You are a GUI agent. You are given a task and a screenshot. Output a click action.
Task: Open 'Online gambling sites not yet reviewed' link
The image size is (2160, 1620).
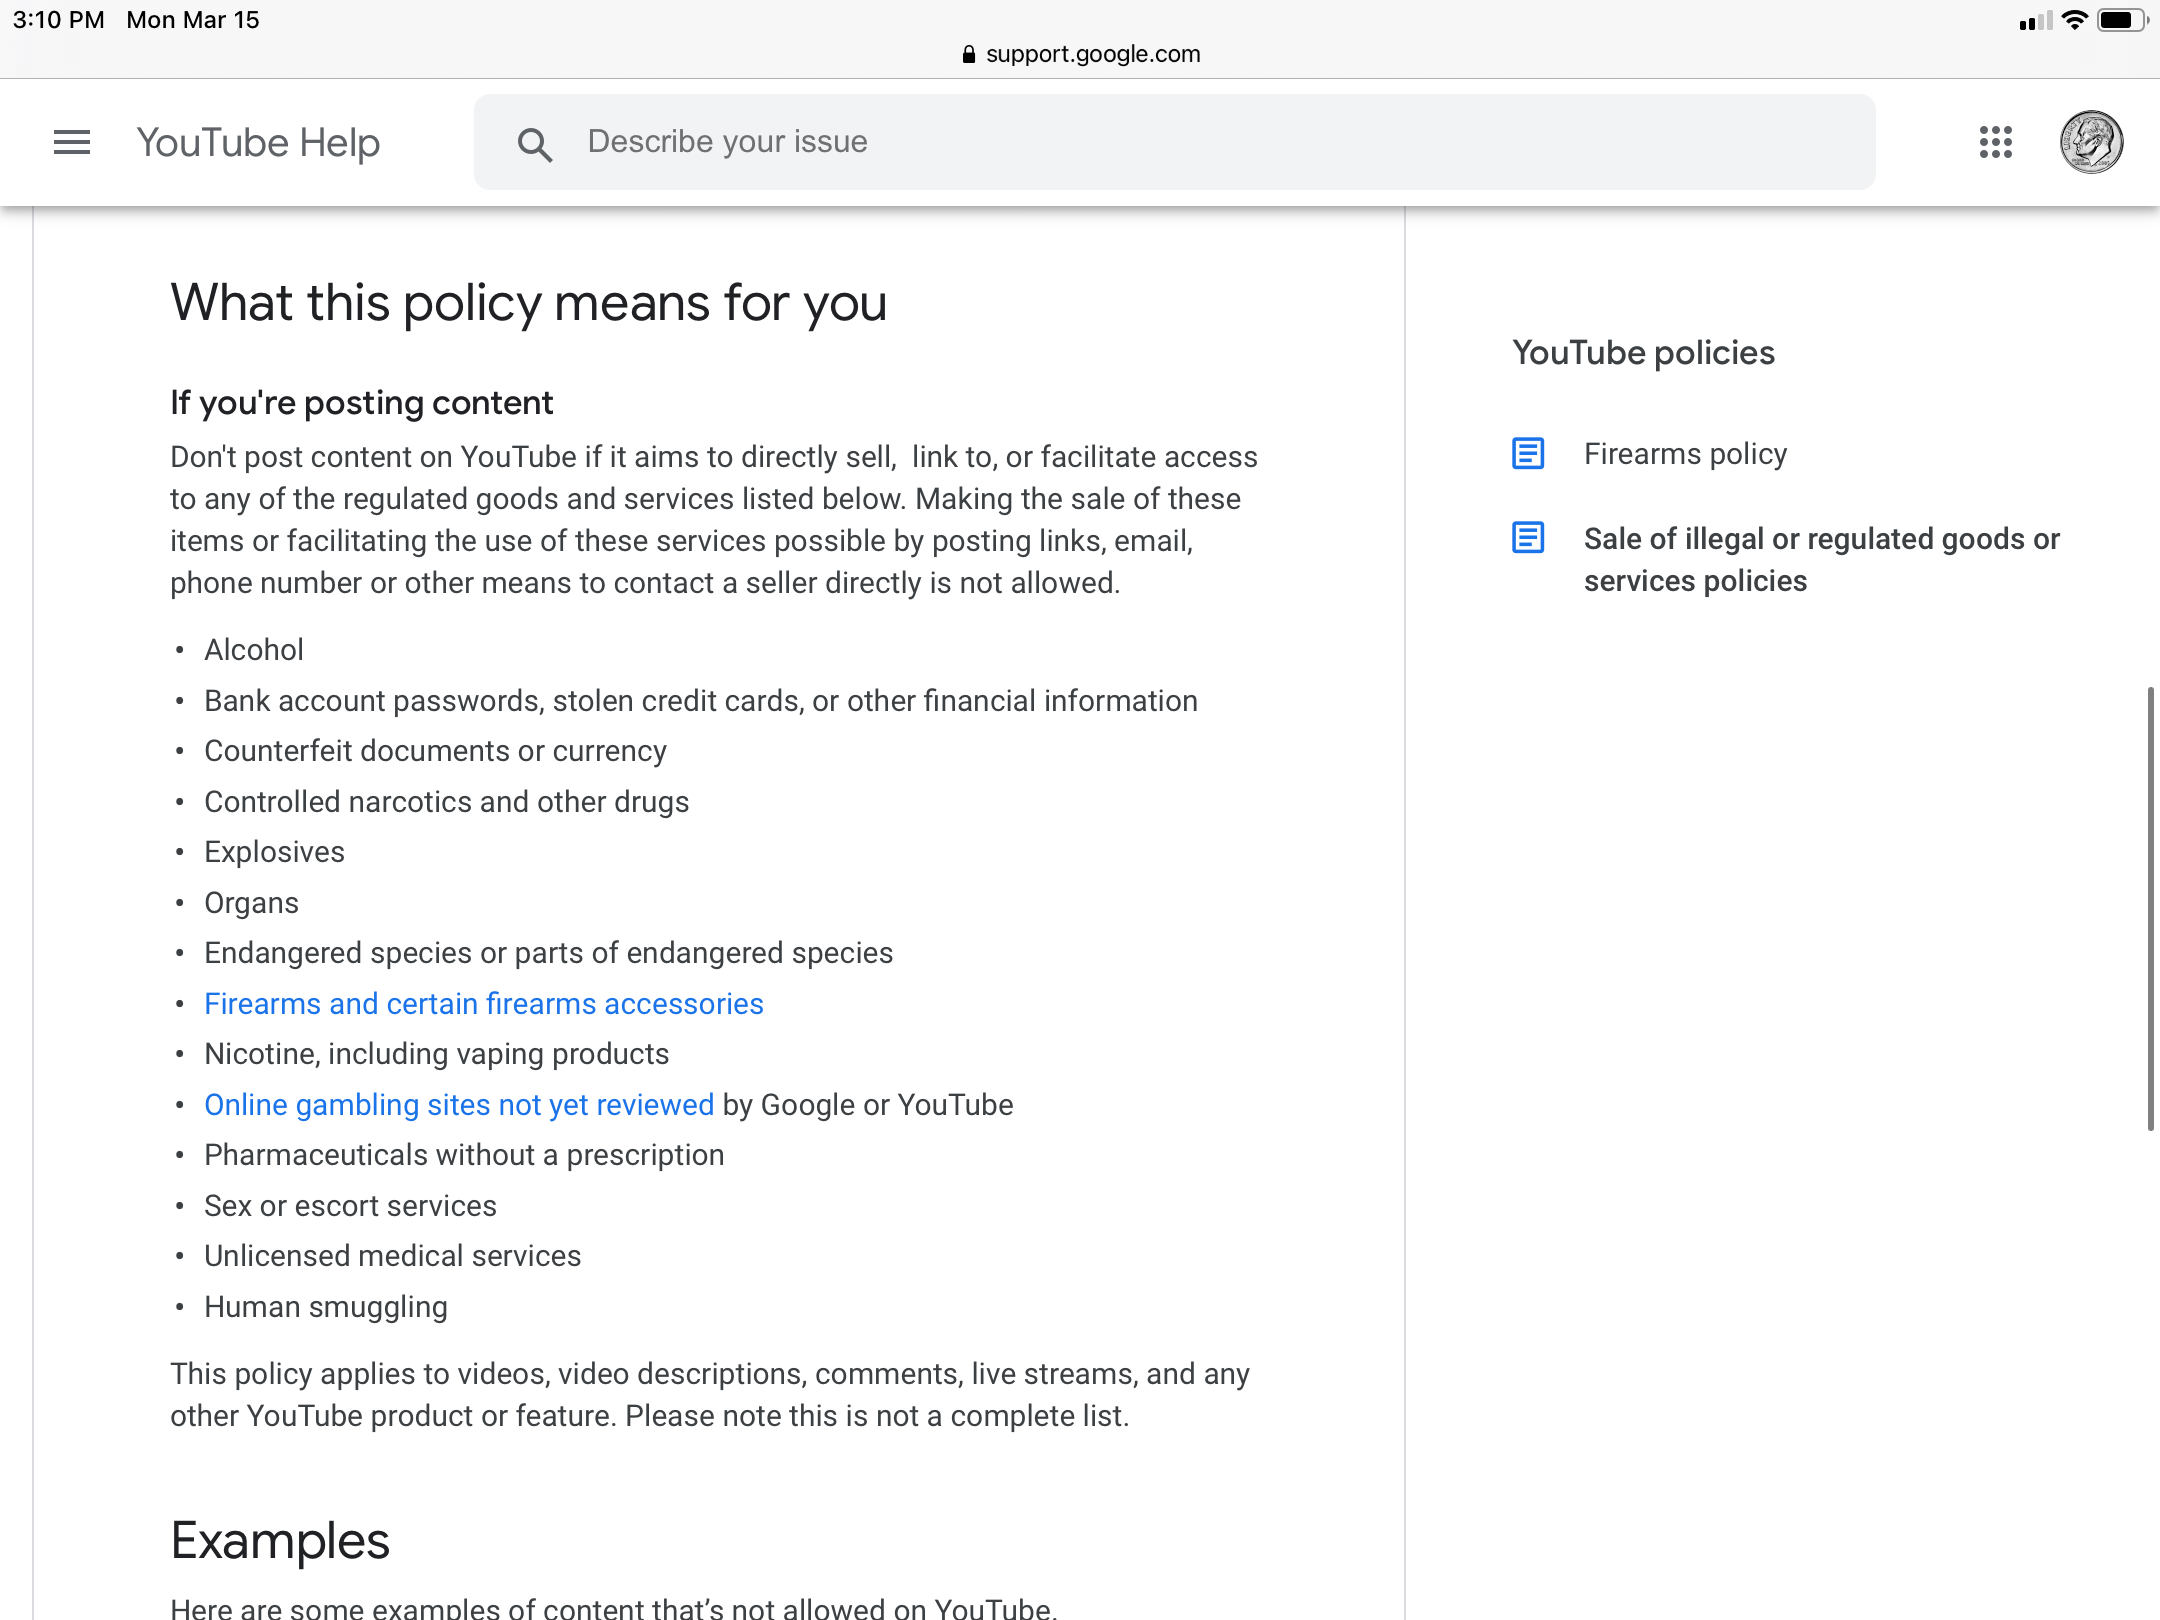(x=459, y=1105)
